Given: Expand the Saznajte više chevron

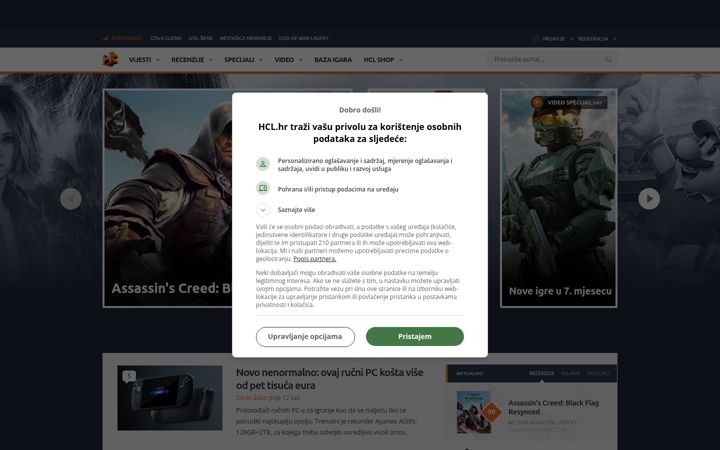Looking at the screenshot, I should click(x=263, y=210).
